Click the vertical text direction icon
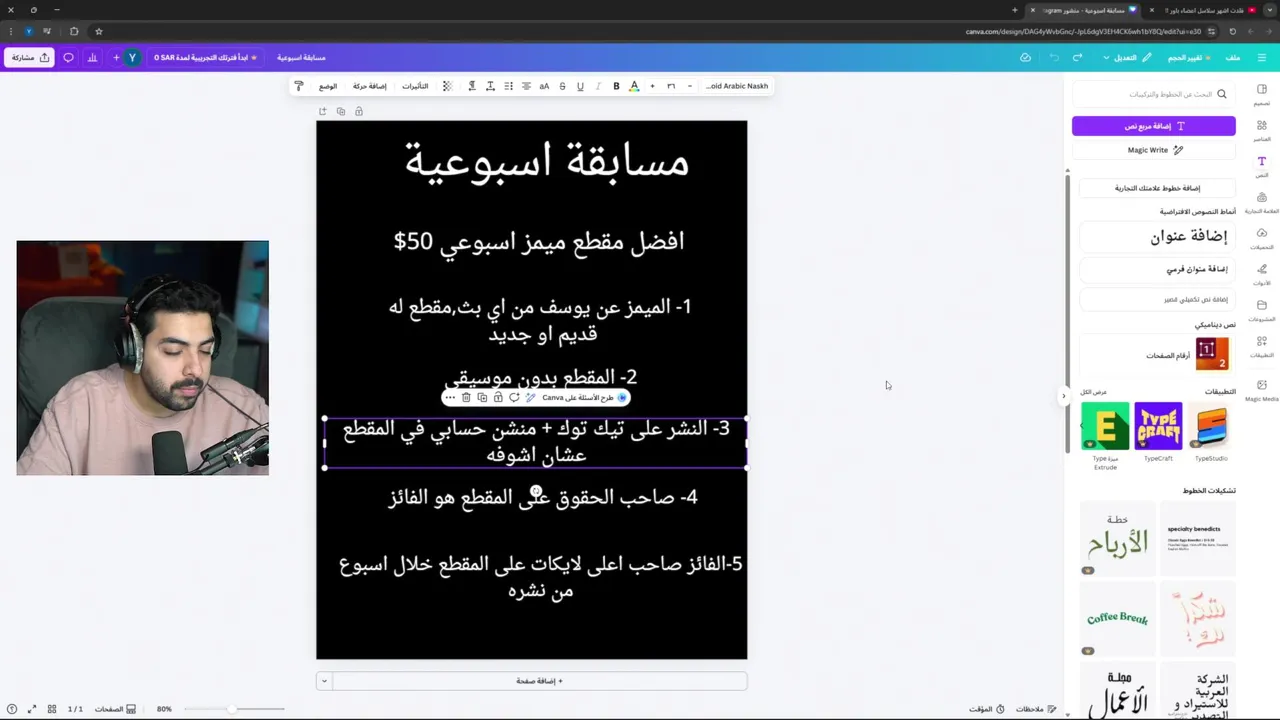 click(x=472, y=86)
